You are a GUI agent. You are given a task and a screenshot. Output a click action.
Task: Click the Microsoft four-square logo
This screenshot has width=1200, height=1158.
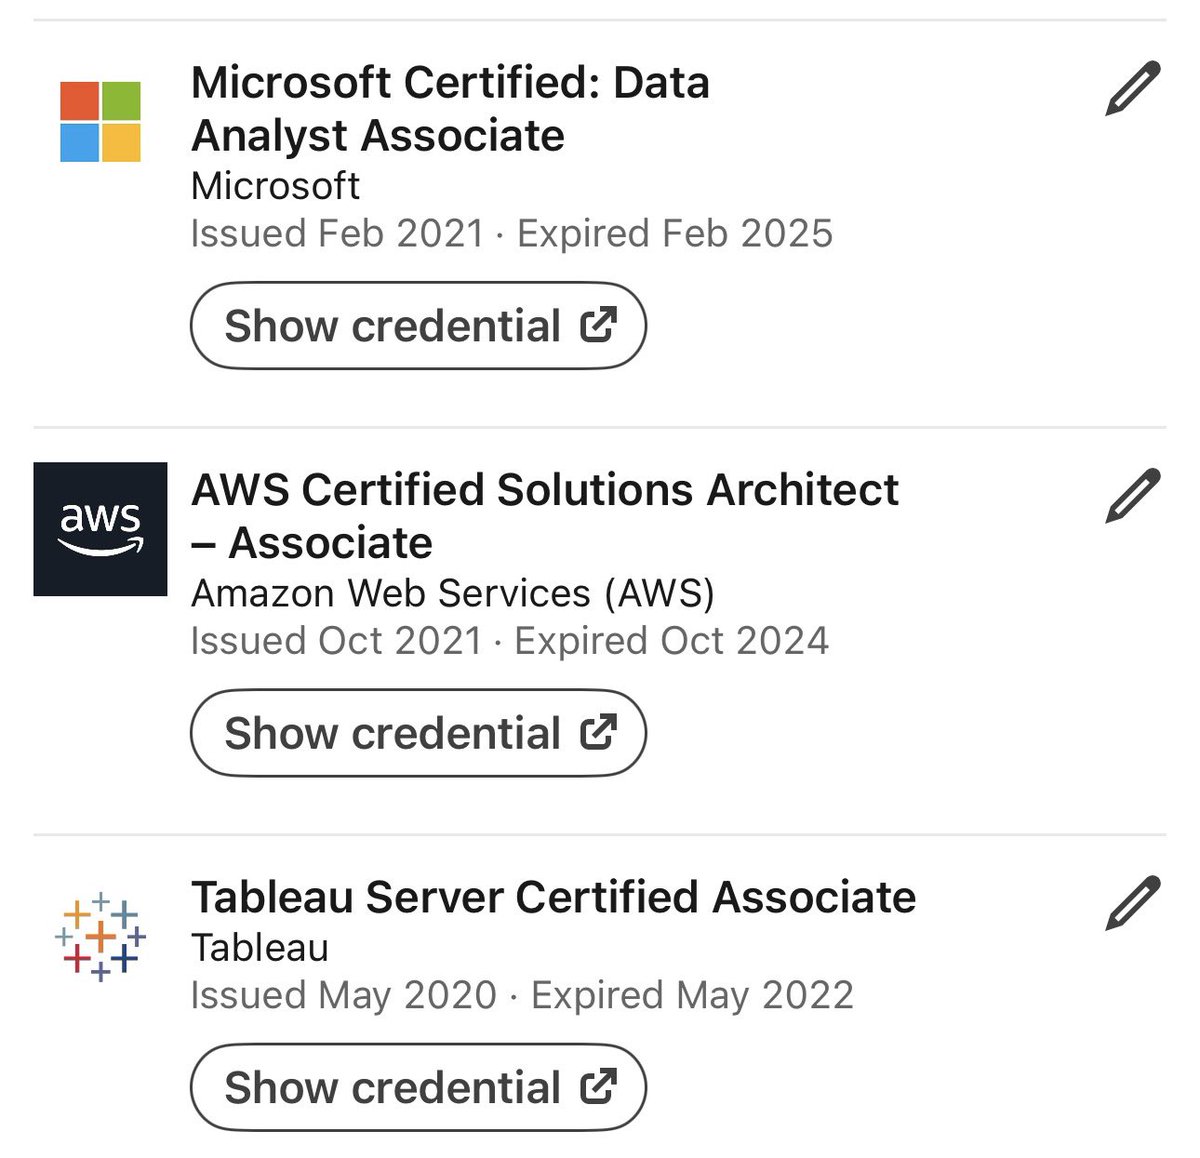(100, 122)
